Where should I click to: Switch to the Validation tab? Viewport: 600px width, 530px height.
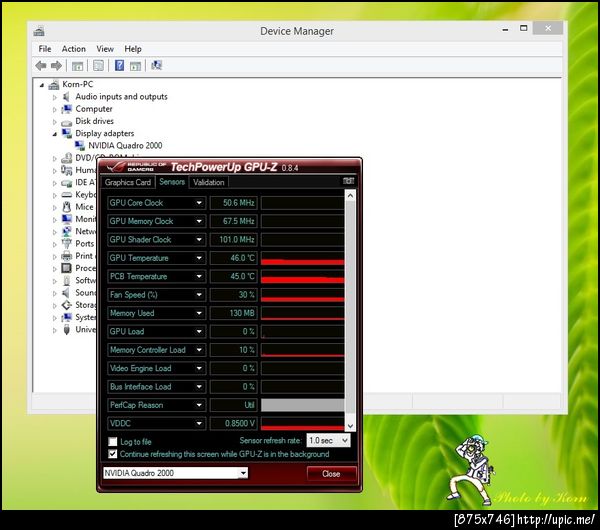tap(209, 182)
